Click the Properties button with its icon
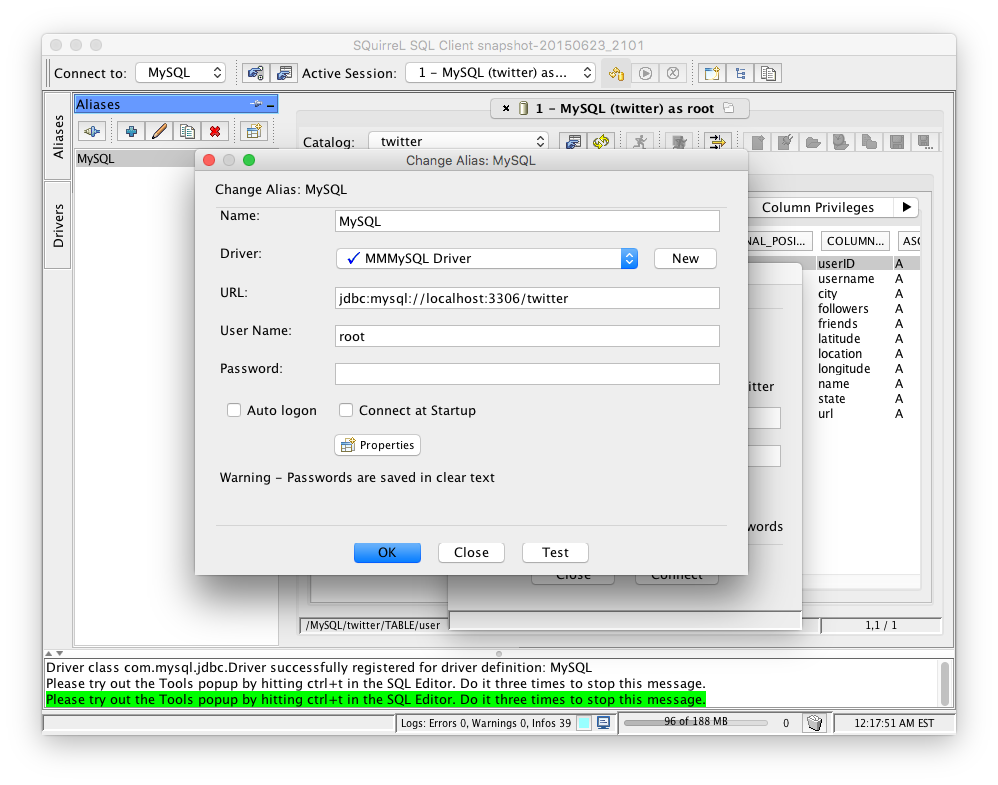Viewport: 998px width, 785px height. 377,445
